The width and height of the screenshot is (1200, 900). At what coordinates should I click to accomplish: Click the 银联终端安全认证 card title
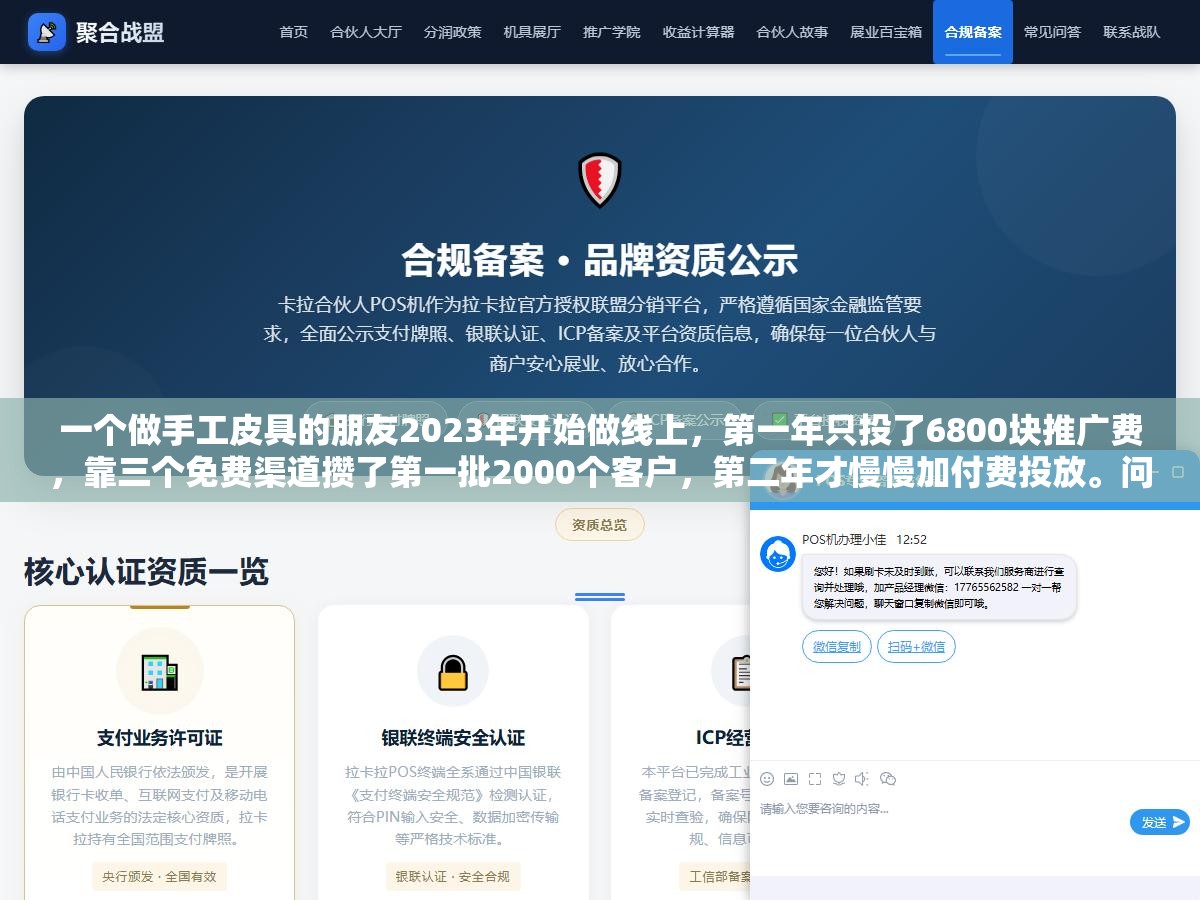(453, 738)
